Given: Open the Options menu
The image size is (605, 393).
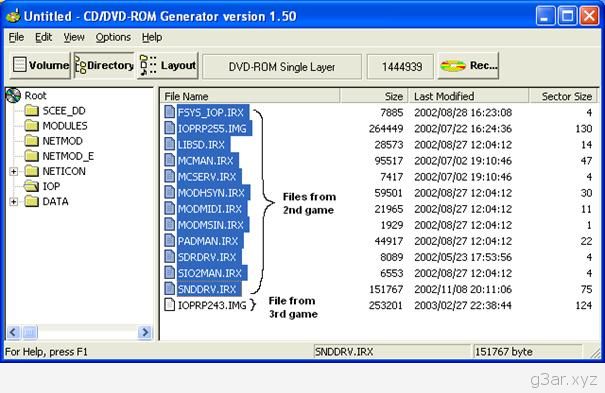Looking at the screenshot, I should pyautogui.click(x=113, y=37).
